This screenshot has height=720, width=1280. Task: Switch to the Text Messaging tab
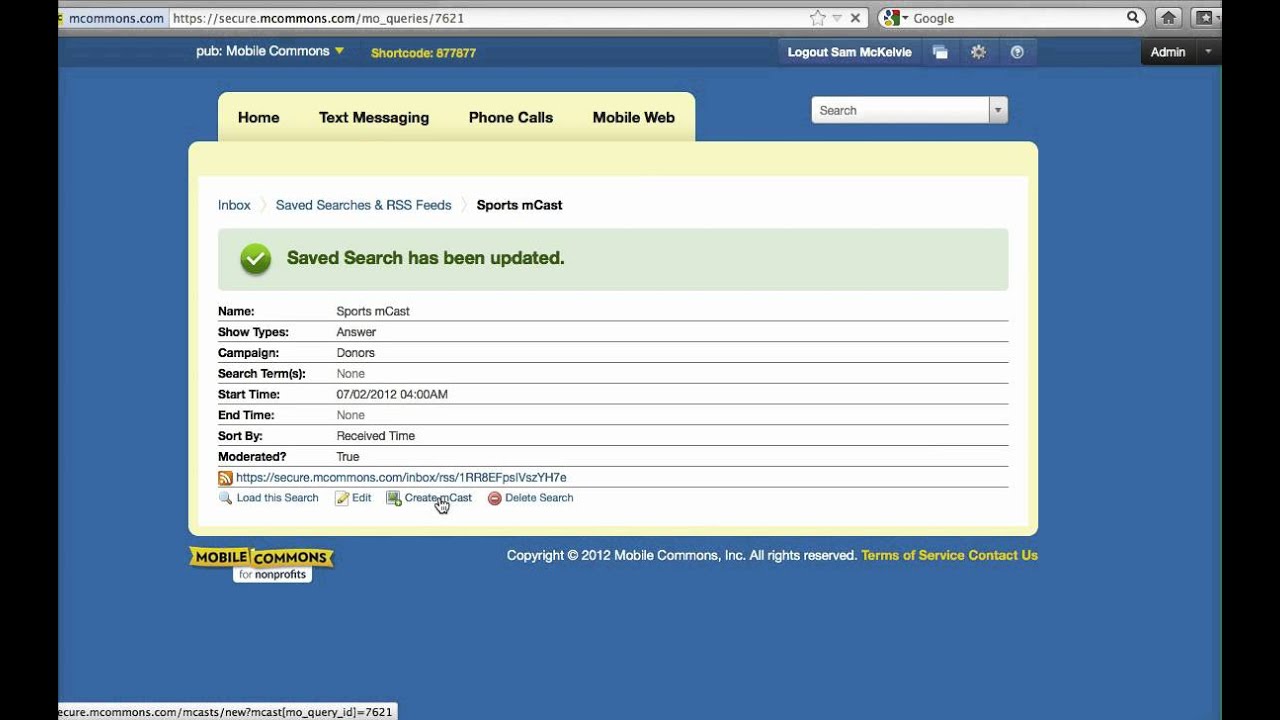(374, 117)
